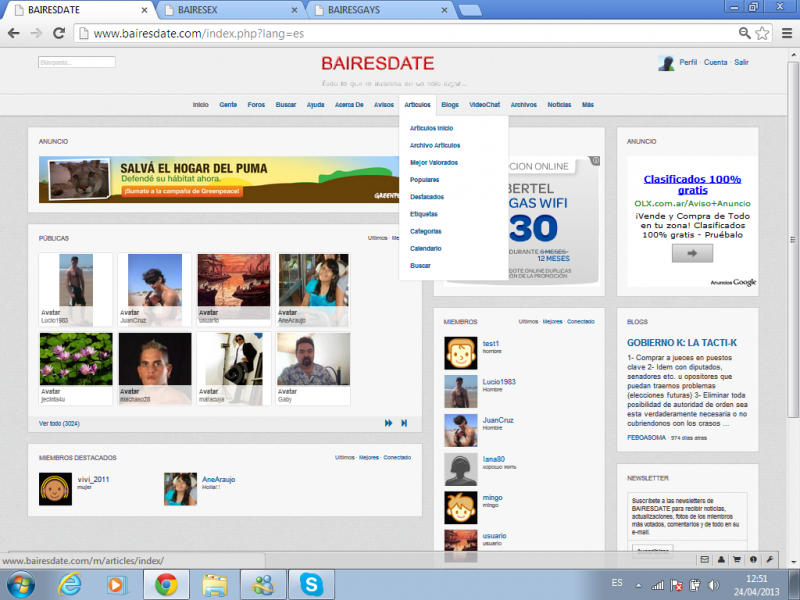Open Windows Explorer folder from the taskbar
The width and height of the screenshot is (800, 600).
click(x=215, y=585)
